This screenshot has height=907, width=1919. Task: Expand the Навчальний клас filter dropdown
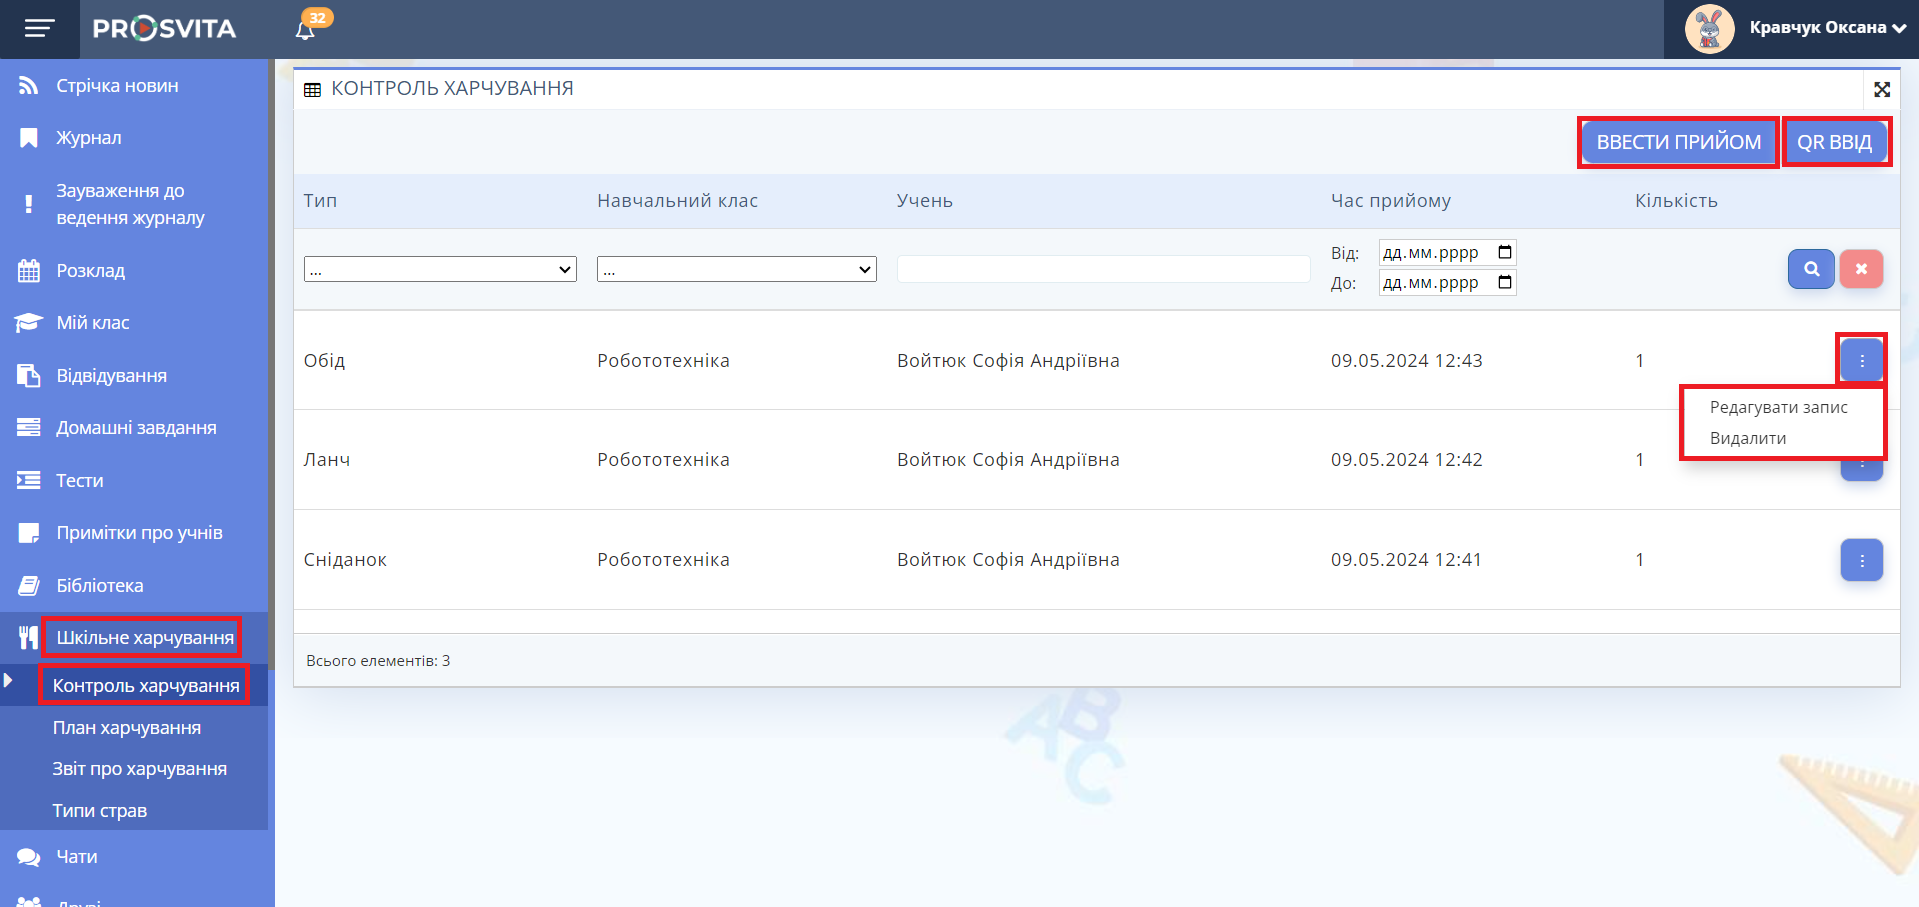736,269
